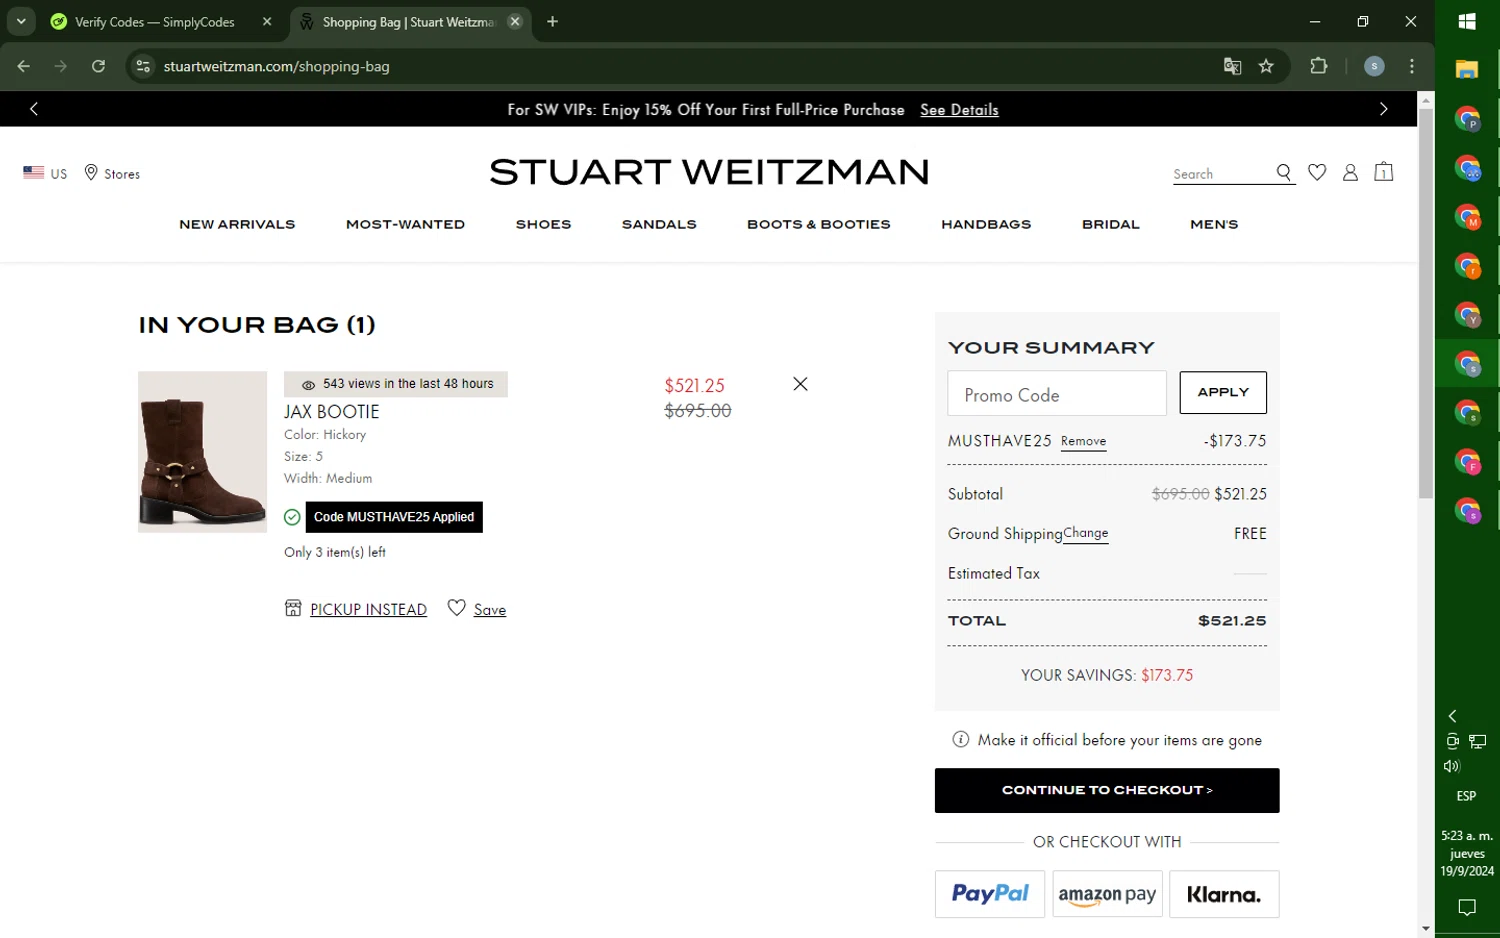Viewport: 1500px width, 938px height.
Task: Open File Explorer from taskbar
Action: pos(1467,69)
